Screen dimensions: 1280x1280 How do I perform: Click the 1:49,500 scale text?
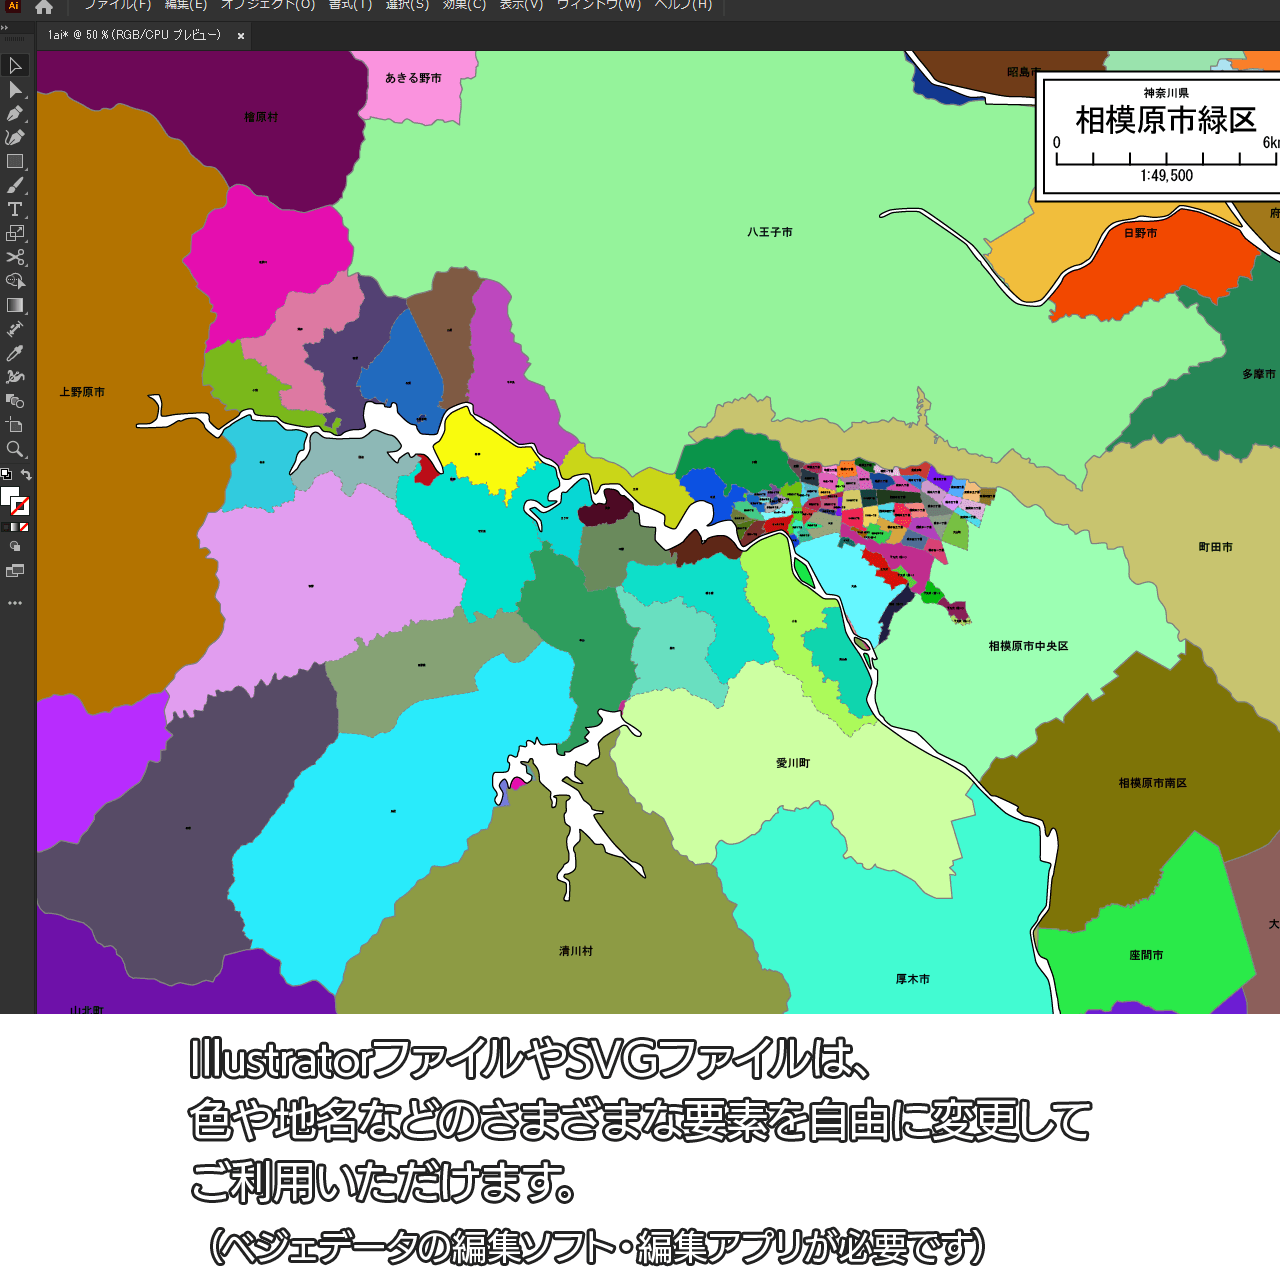tap(1167, 176)
